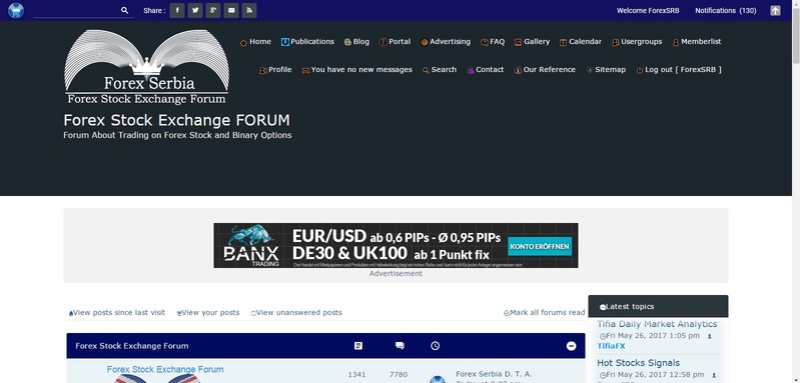Share by email envelope icon
The width and height of the screenshot is (800, 383).
pos(231,10)
